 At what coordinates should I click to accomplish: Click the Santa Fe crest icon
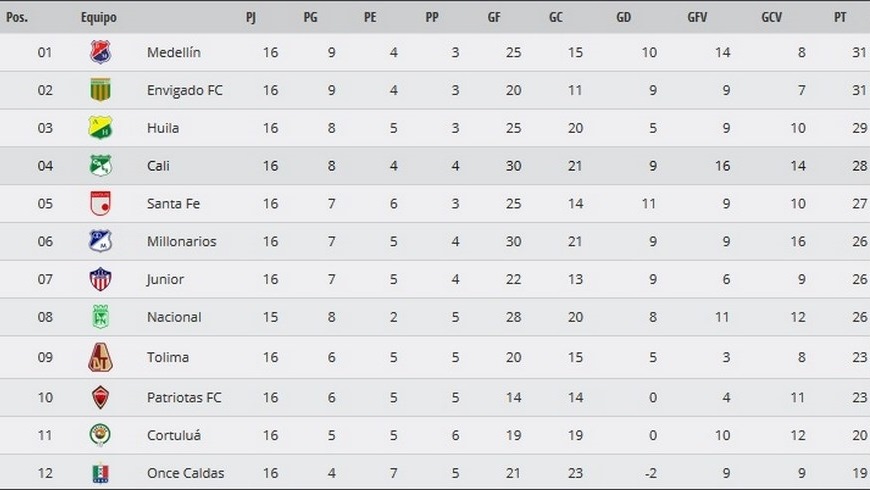(x=100, y=204)
